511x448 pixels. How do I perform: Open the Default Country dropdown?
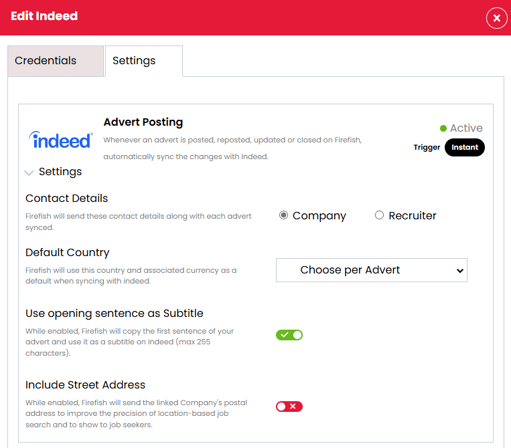click(372, 270)
